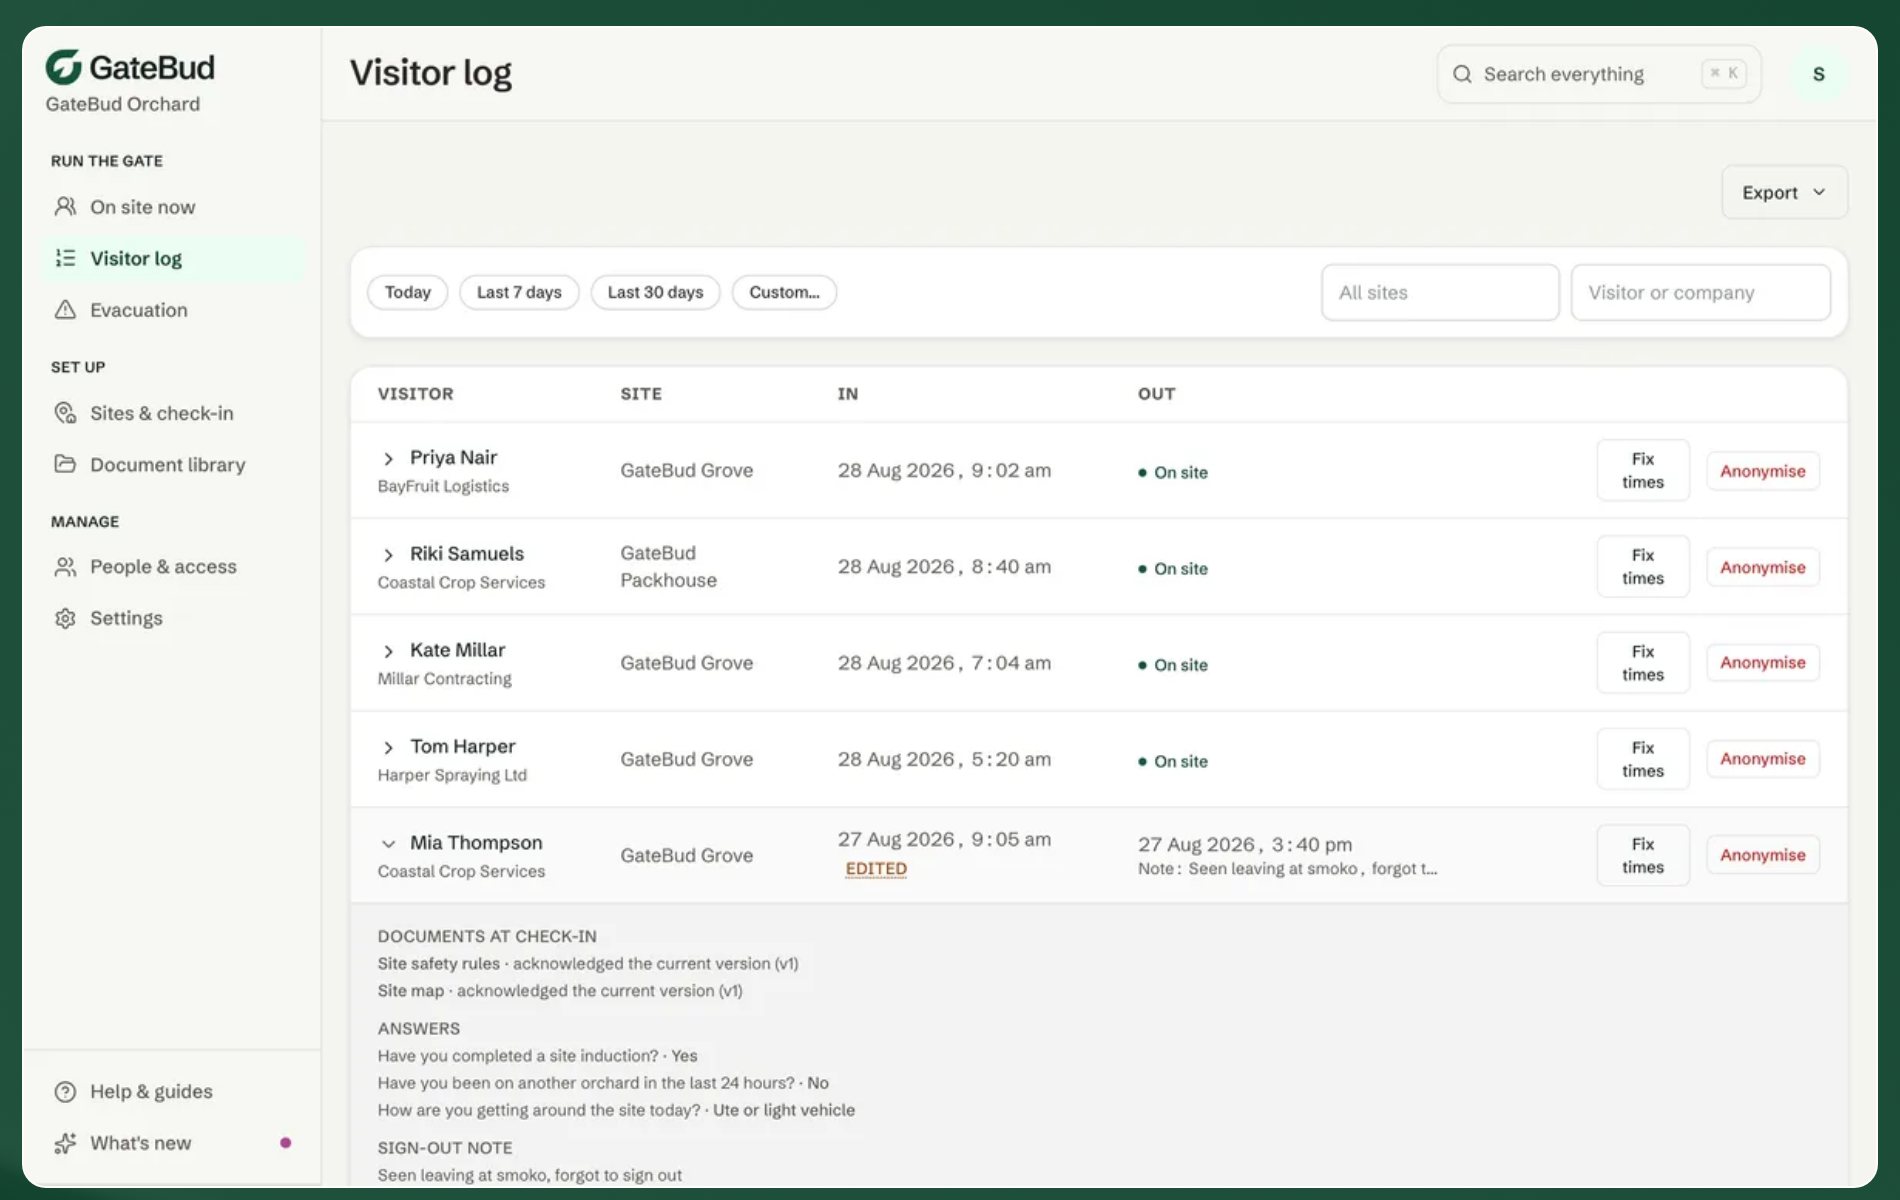Click Millar Contracting company text
Image resolution: width=1900 pixels, height=1200 pixels.
(x=444, y=679)
